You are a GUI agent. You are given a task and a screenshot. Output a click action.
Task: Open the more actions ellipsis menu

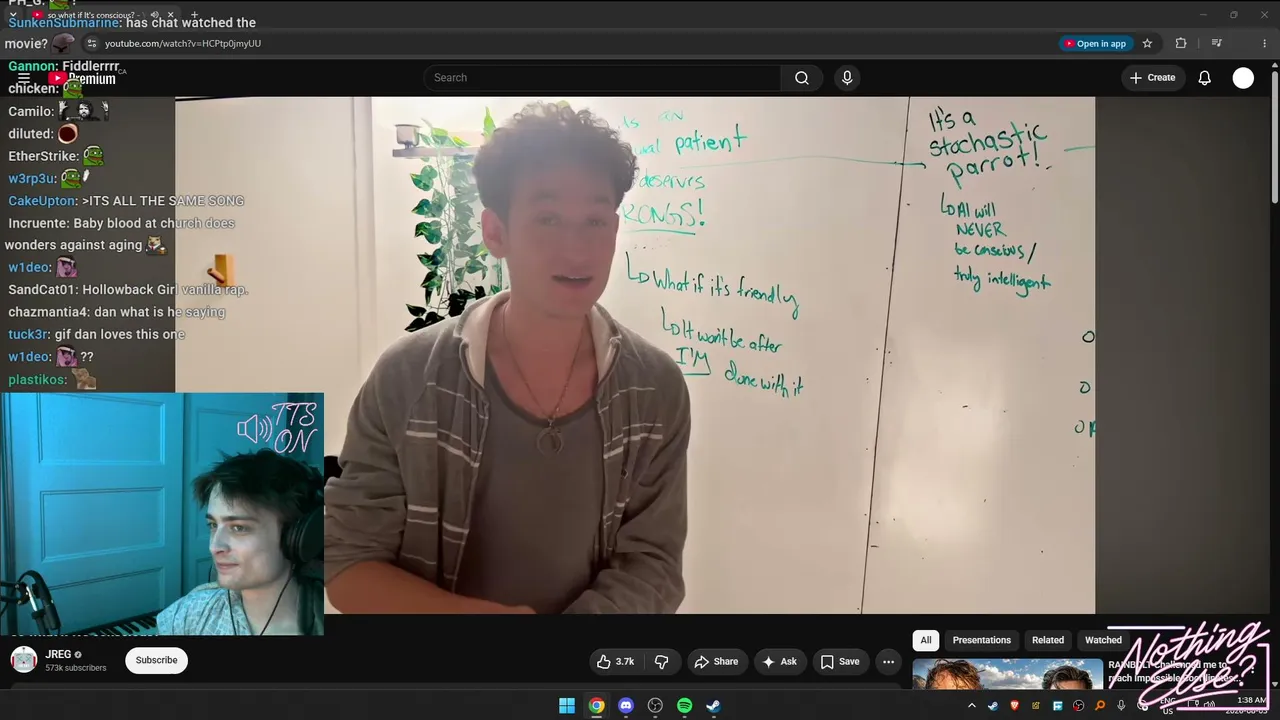coord(888,661)
